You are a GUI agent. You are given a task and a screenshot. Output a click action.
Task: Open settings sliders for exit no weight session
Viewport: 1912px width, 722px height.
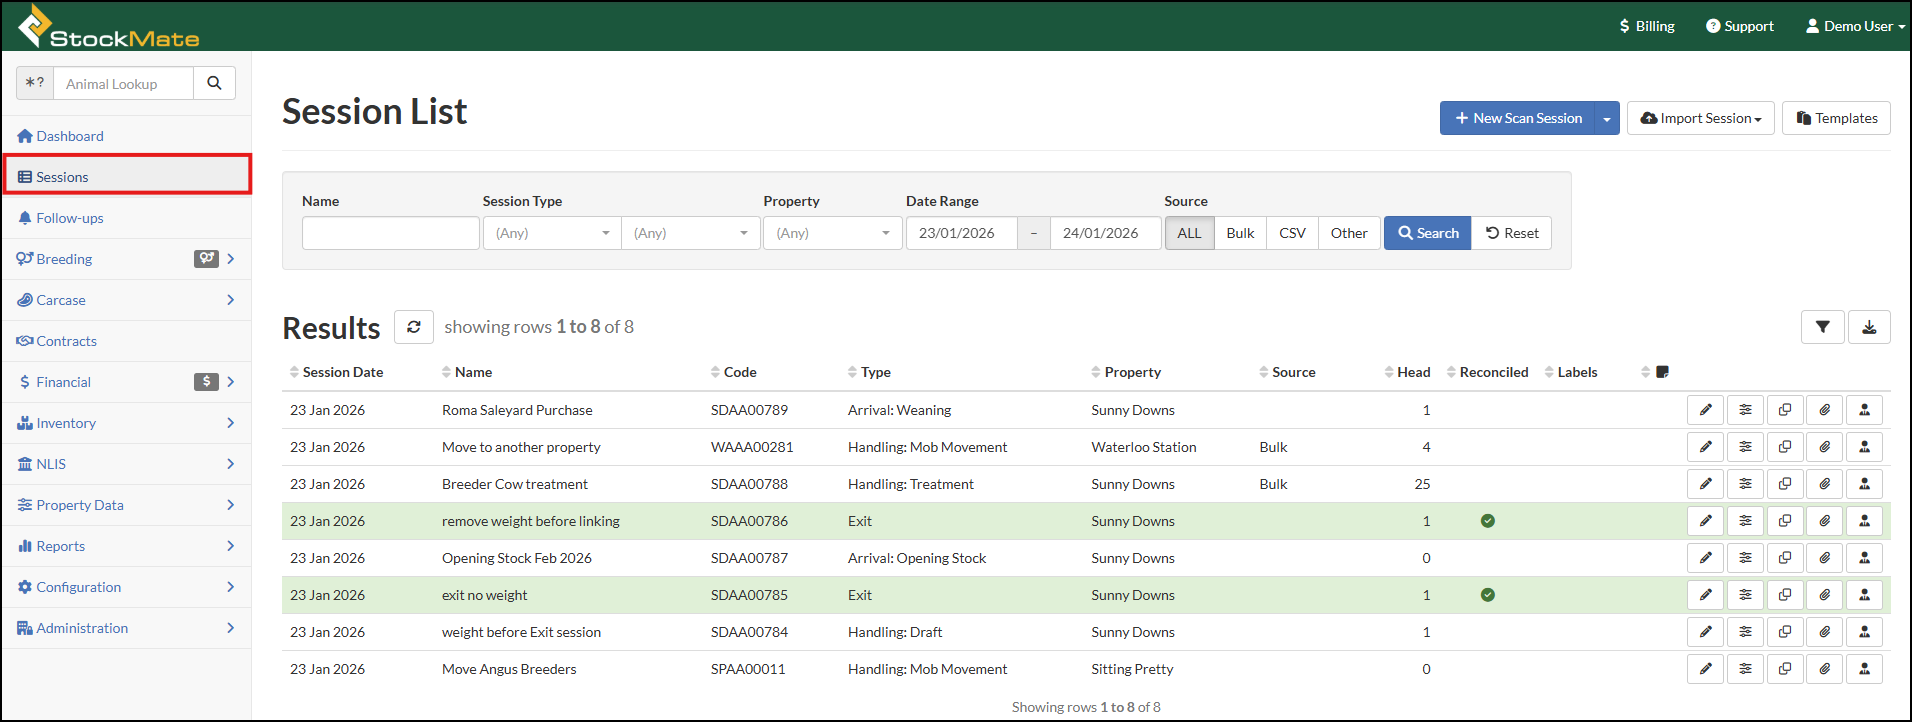[1745, 595]
